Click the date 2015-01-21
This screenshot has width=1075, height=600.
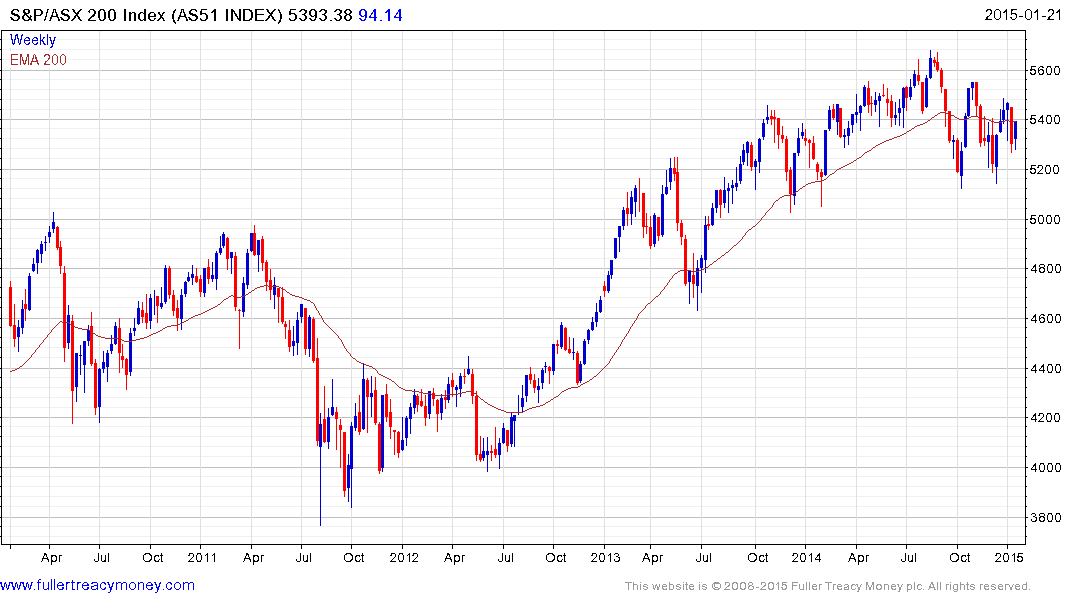point(1023,15)
